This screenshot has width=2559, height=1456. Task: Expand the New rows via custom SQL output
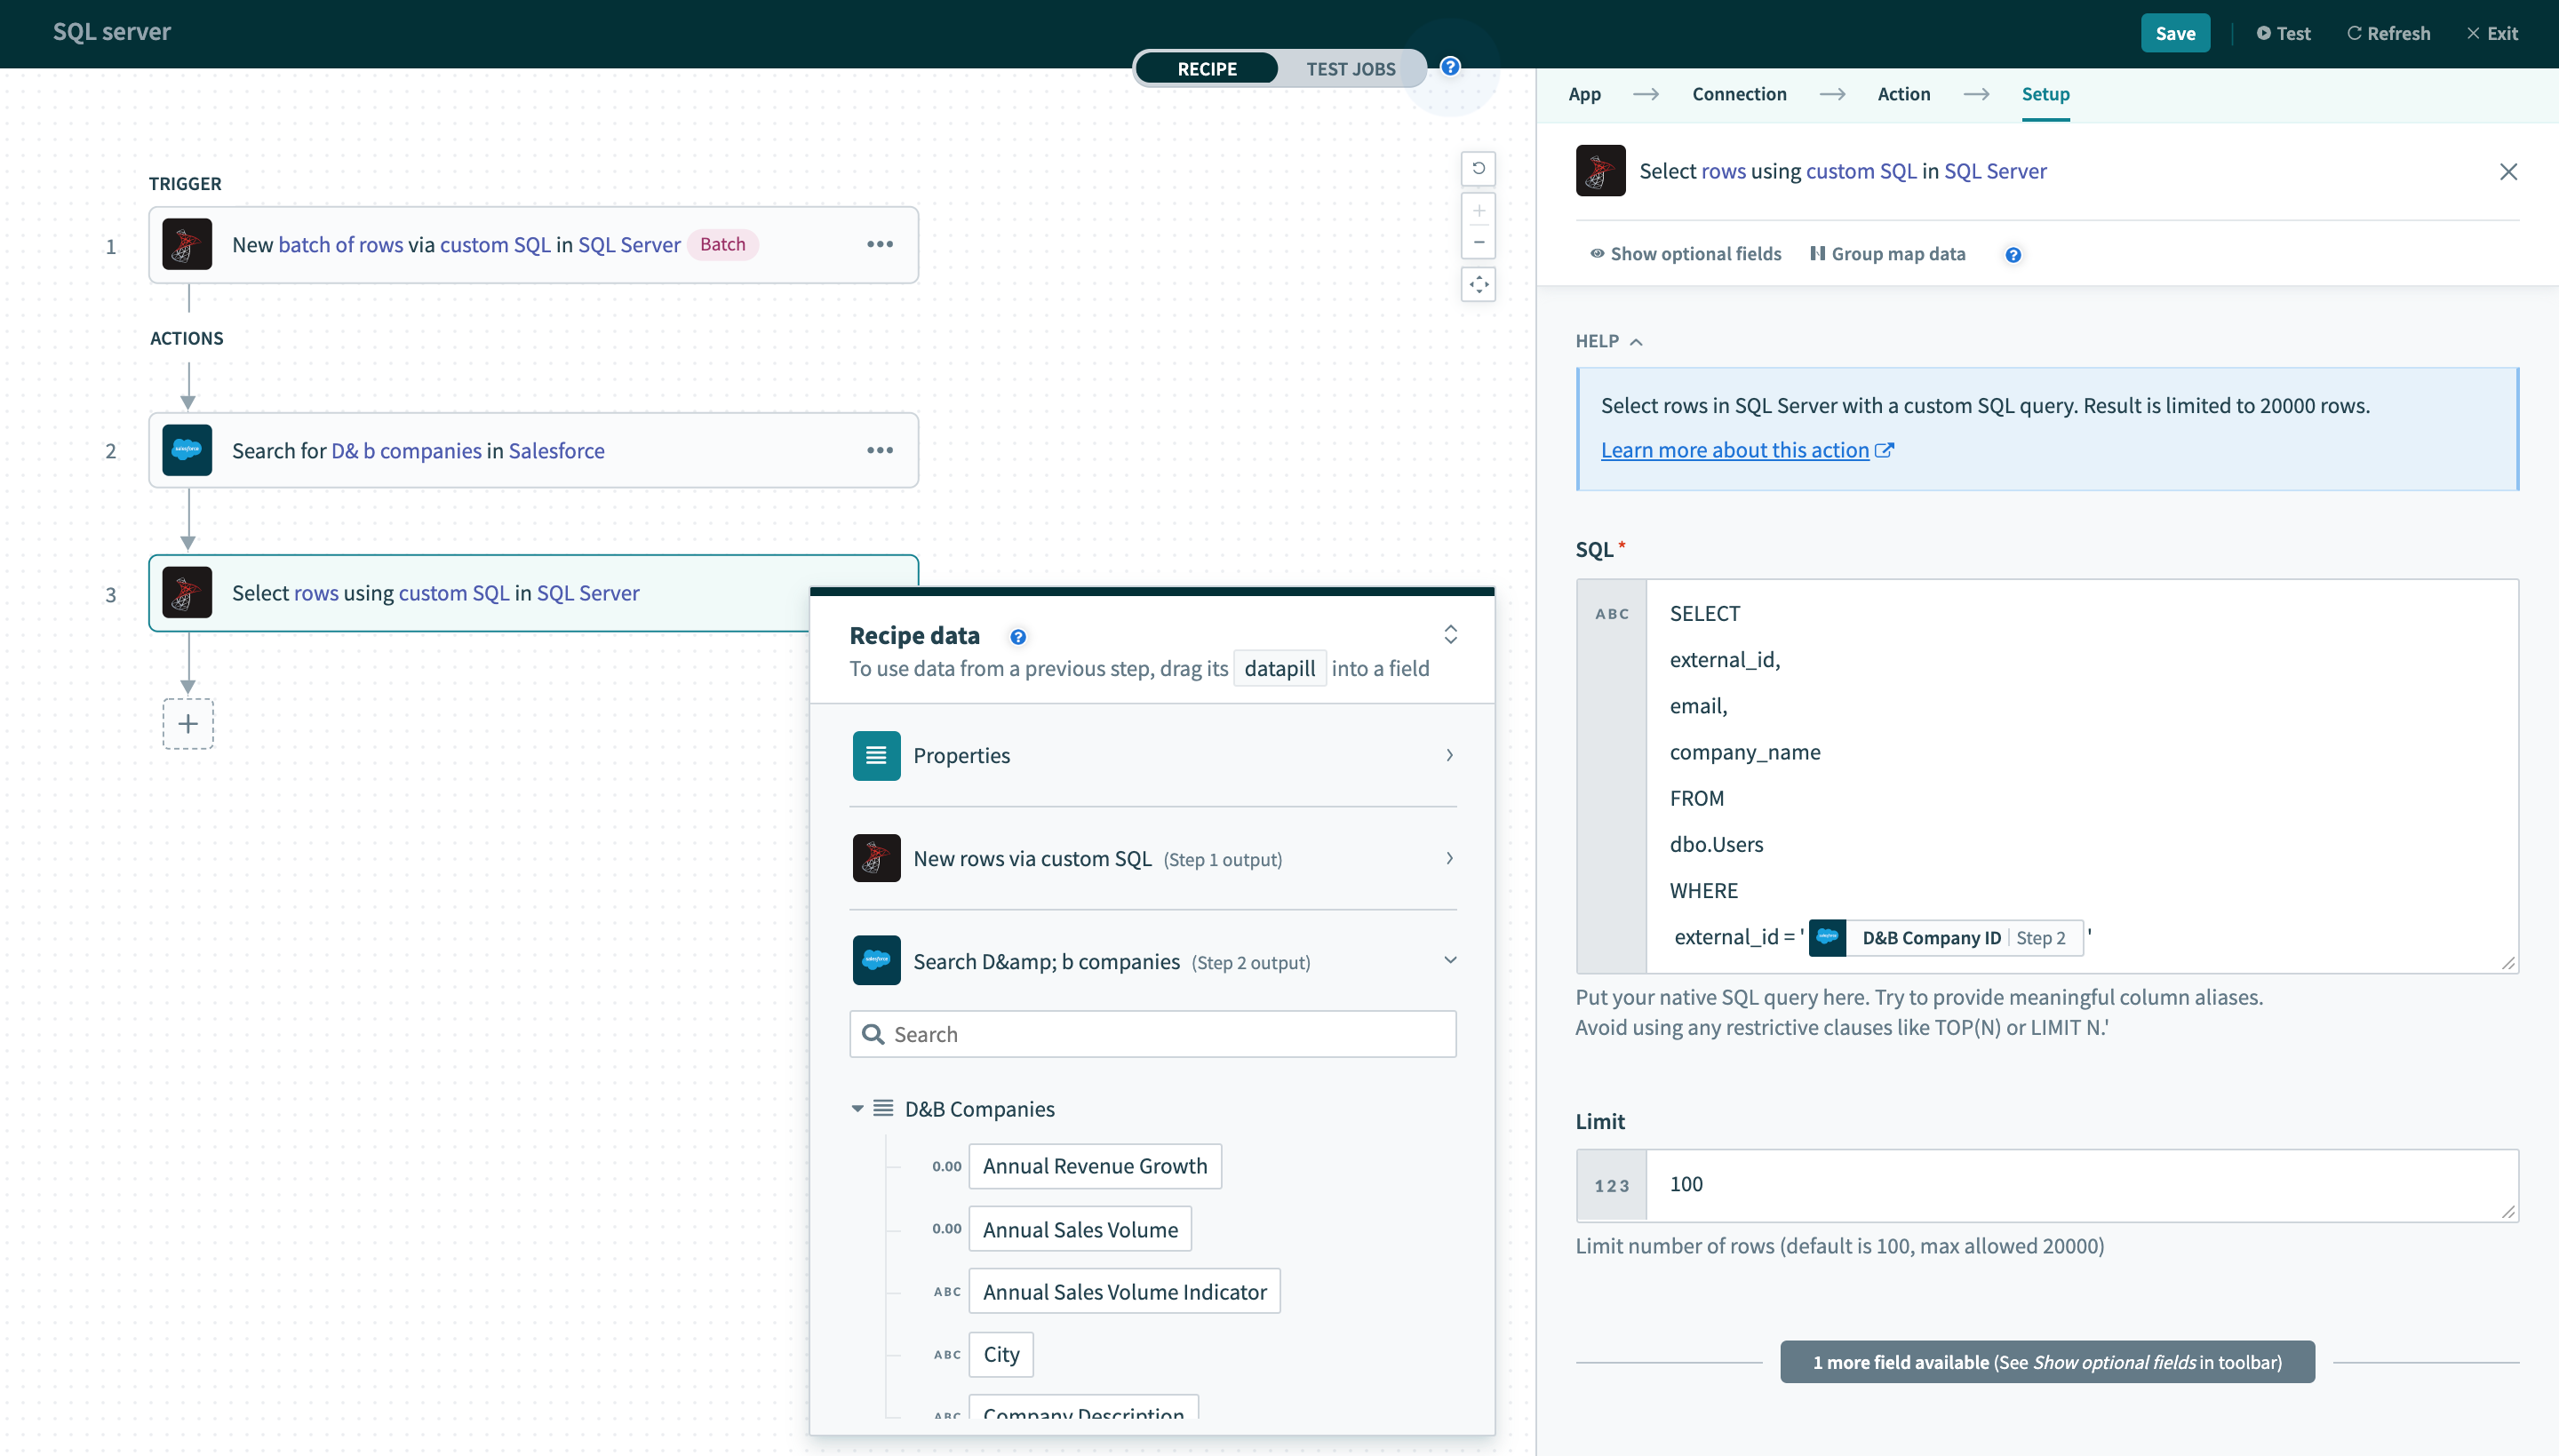click(1454, 857)
